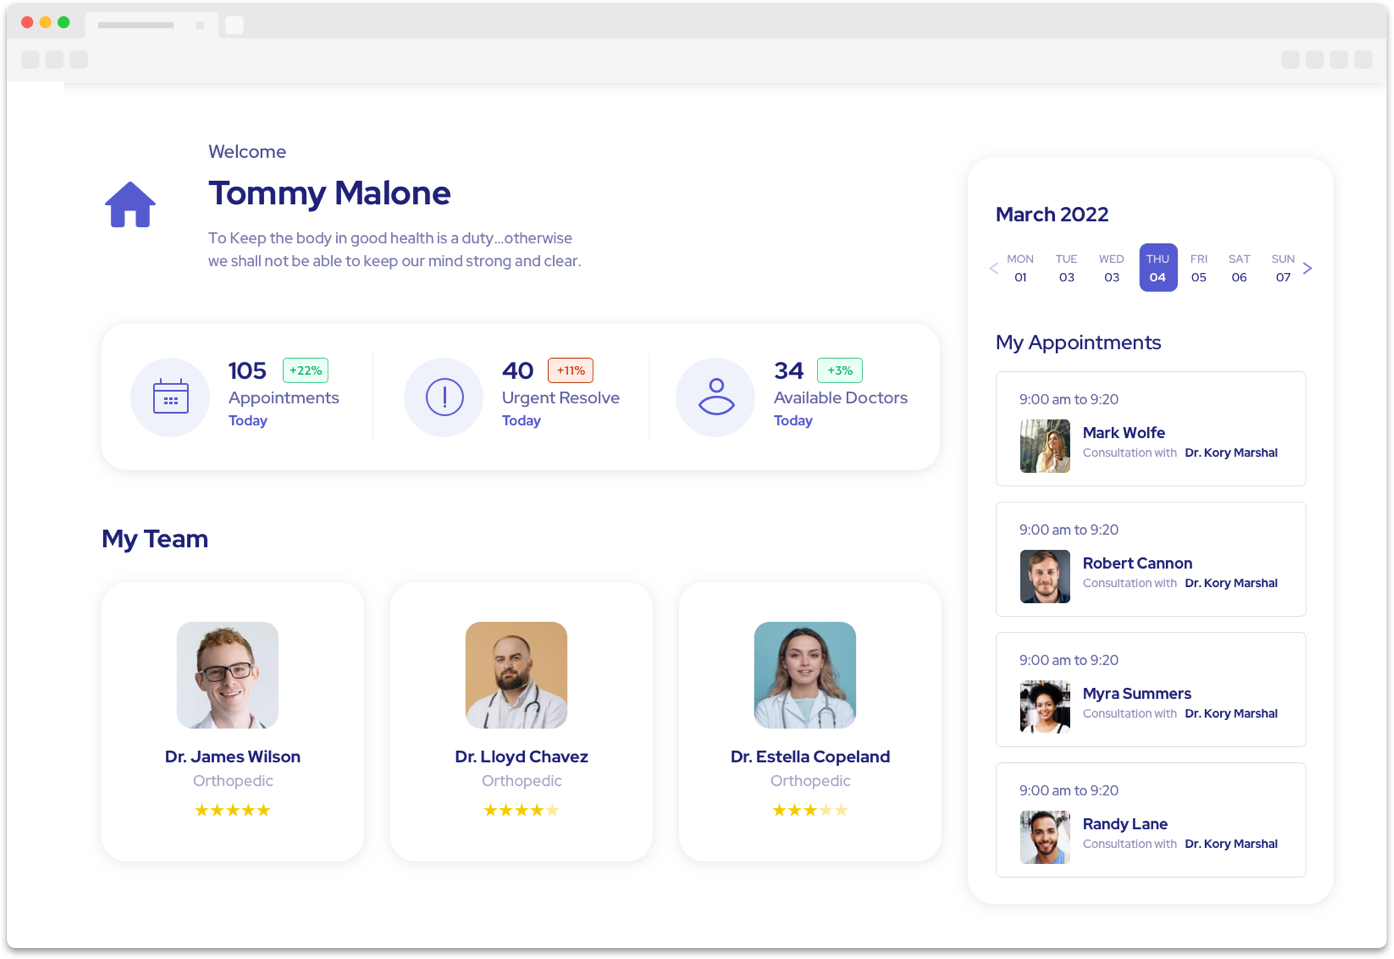
Task: Go to previous week in calendar
Action: click(993, 268)
